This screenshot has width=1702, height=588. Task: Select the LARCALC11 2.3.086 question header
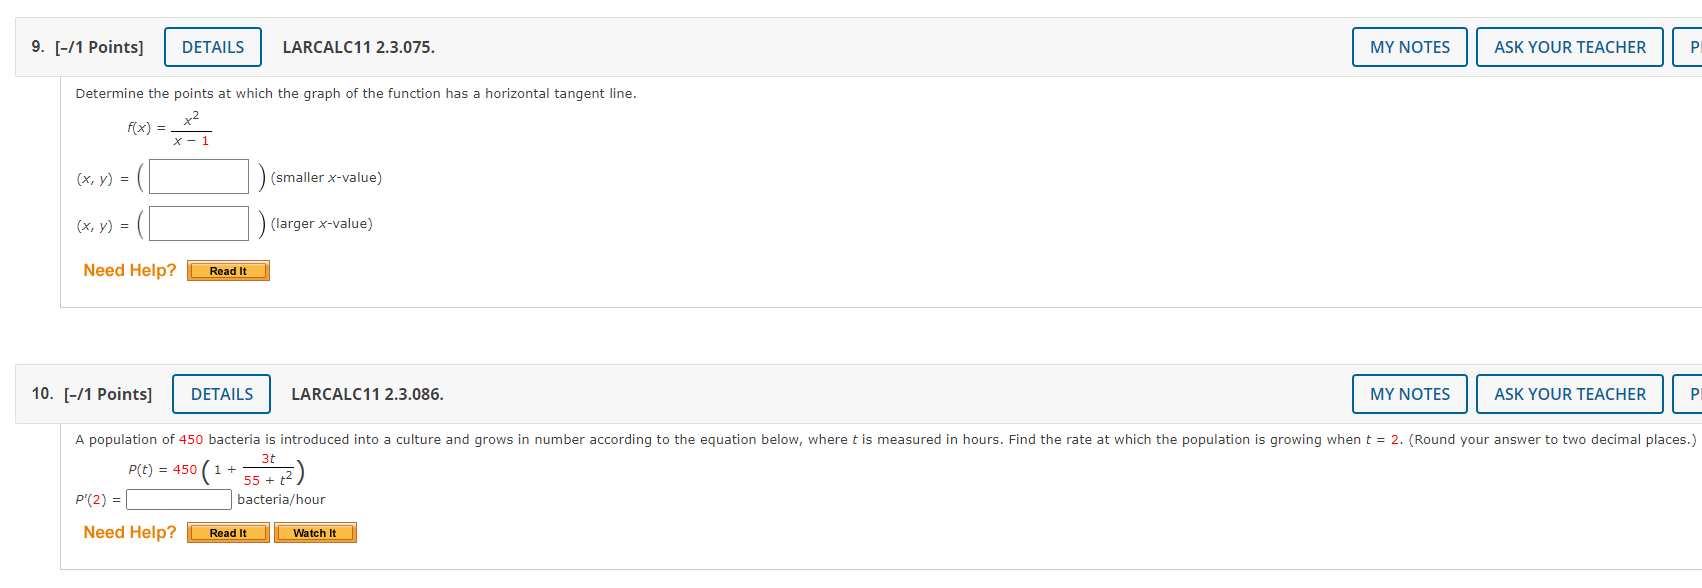[366, 394]
